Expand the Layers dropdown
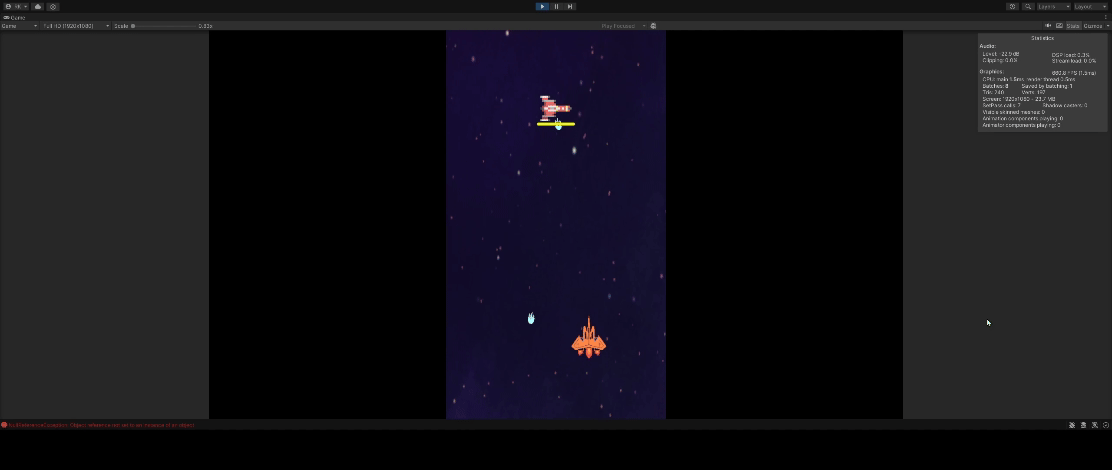 click(x=1053, y=6)
